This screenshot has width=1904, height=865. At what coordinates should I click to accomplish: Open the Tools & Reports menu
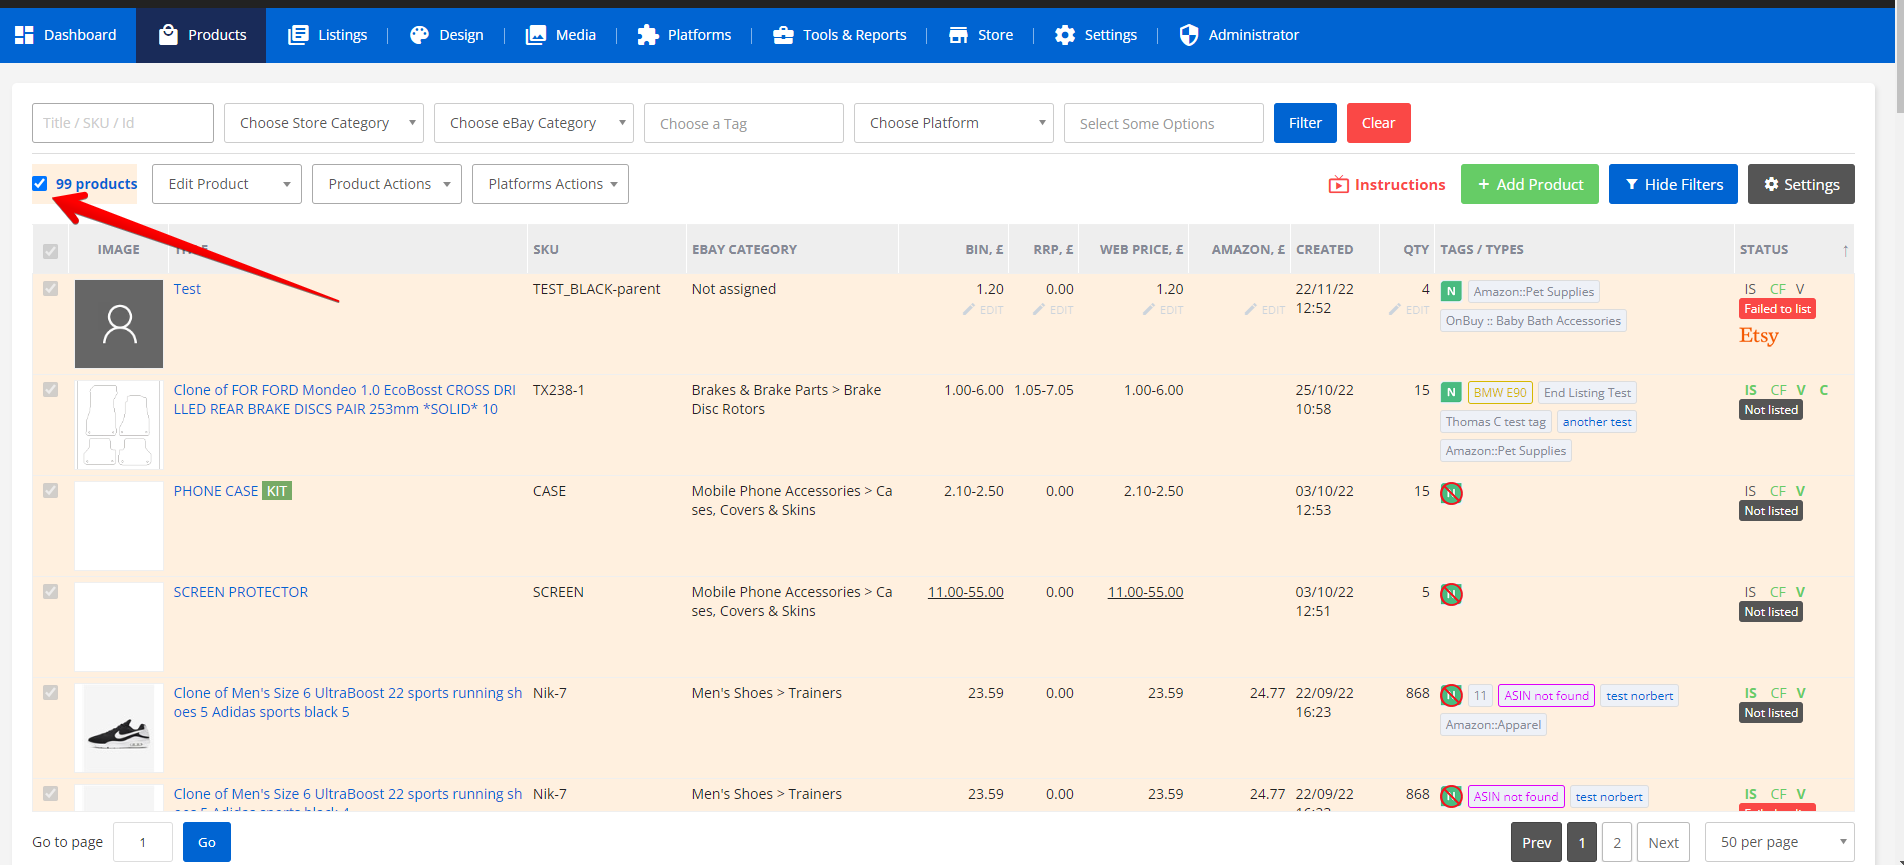click(840, 35)
